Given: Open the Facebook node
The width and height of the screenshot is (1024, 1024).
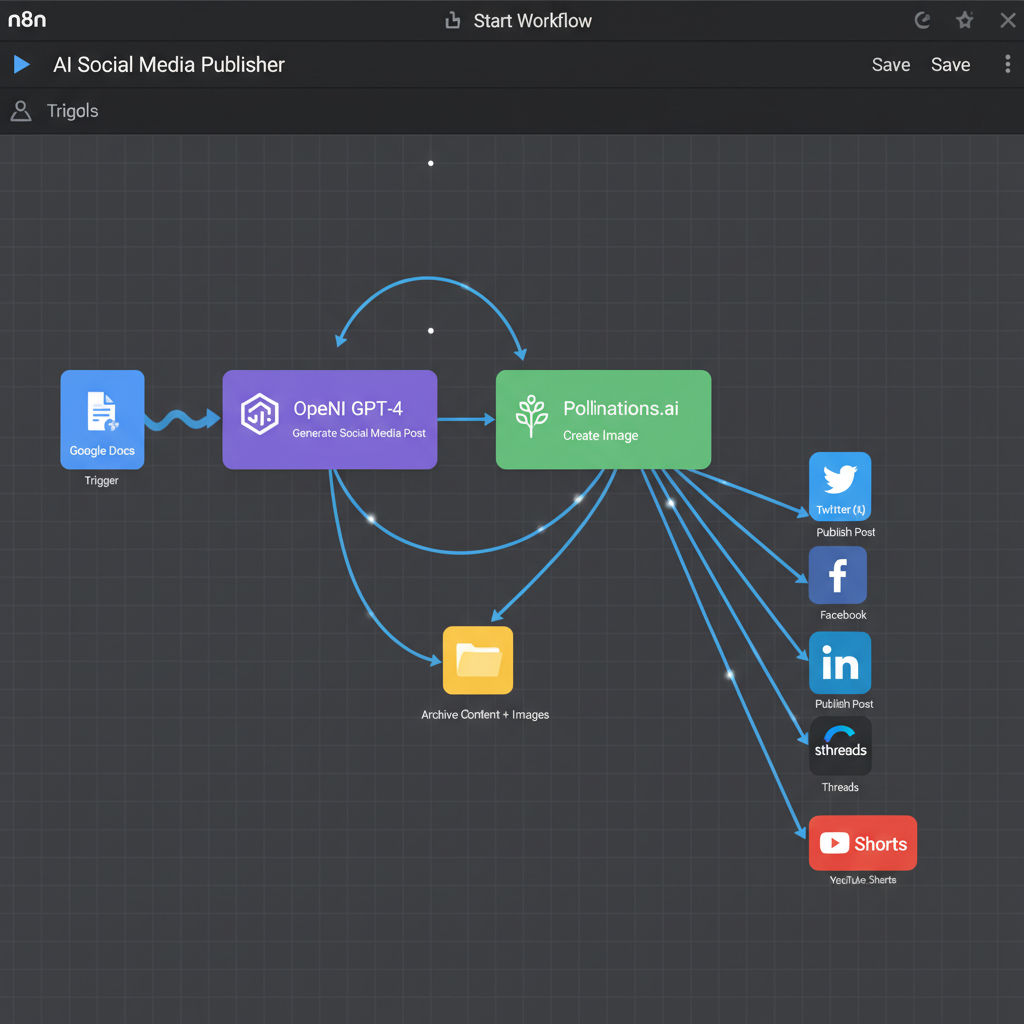Looking at the screenshot, I should point(837,575).
